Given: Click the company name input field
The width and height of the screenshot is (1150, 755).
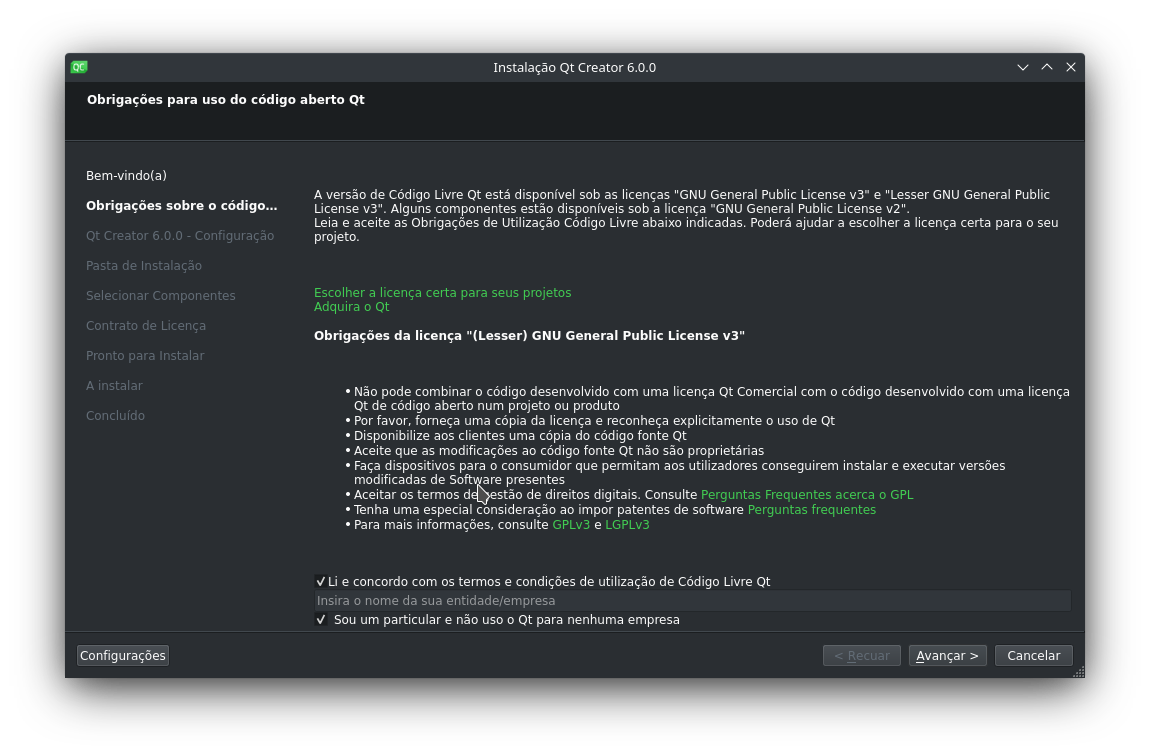Looking at the screenshot, I should pos(692,601).
